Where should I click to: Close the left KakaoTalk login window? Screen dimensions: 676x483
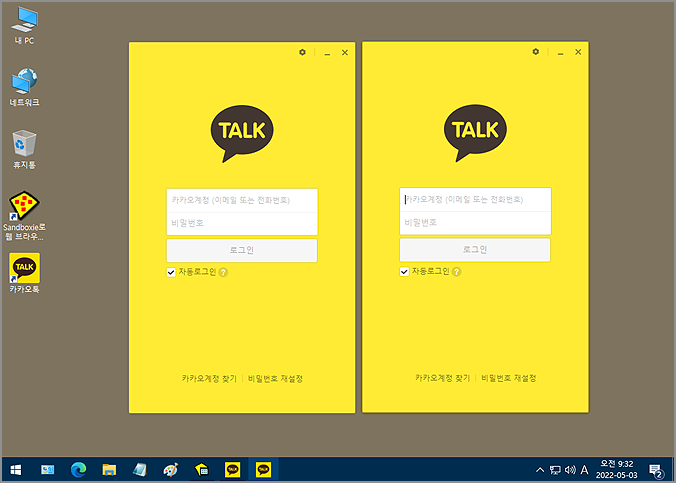[345, 53]
